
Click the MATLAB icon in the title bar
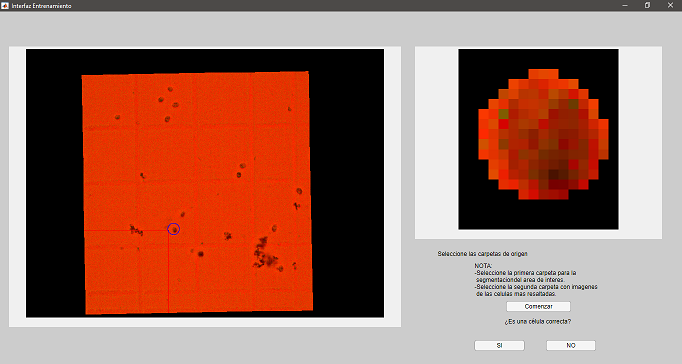(x=5, y=6)
